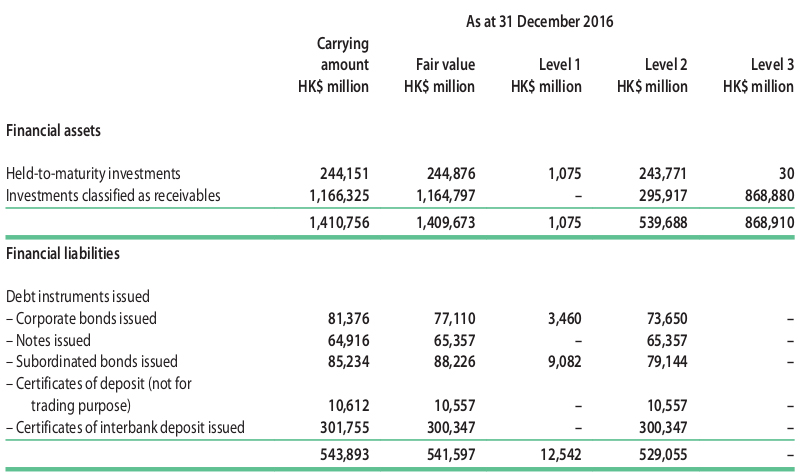
Task: Select 'Certificates of deposit (not for' label
Action: 99,384
